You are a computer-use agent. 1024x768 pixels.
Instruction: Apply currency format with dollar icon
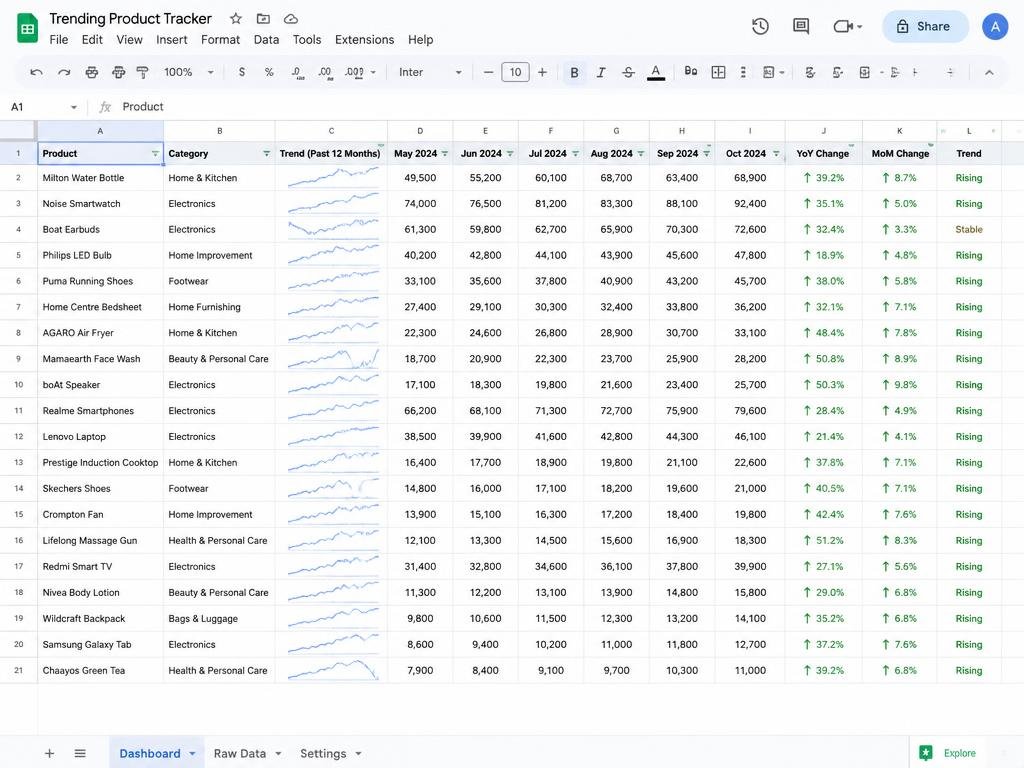pos(242,72)
